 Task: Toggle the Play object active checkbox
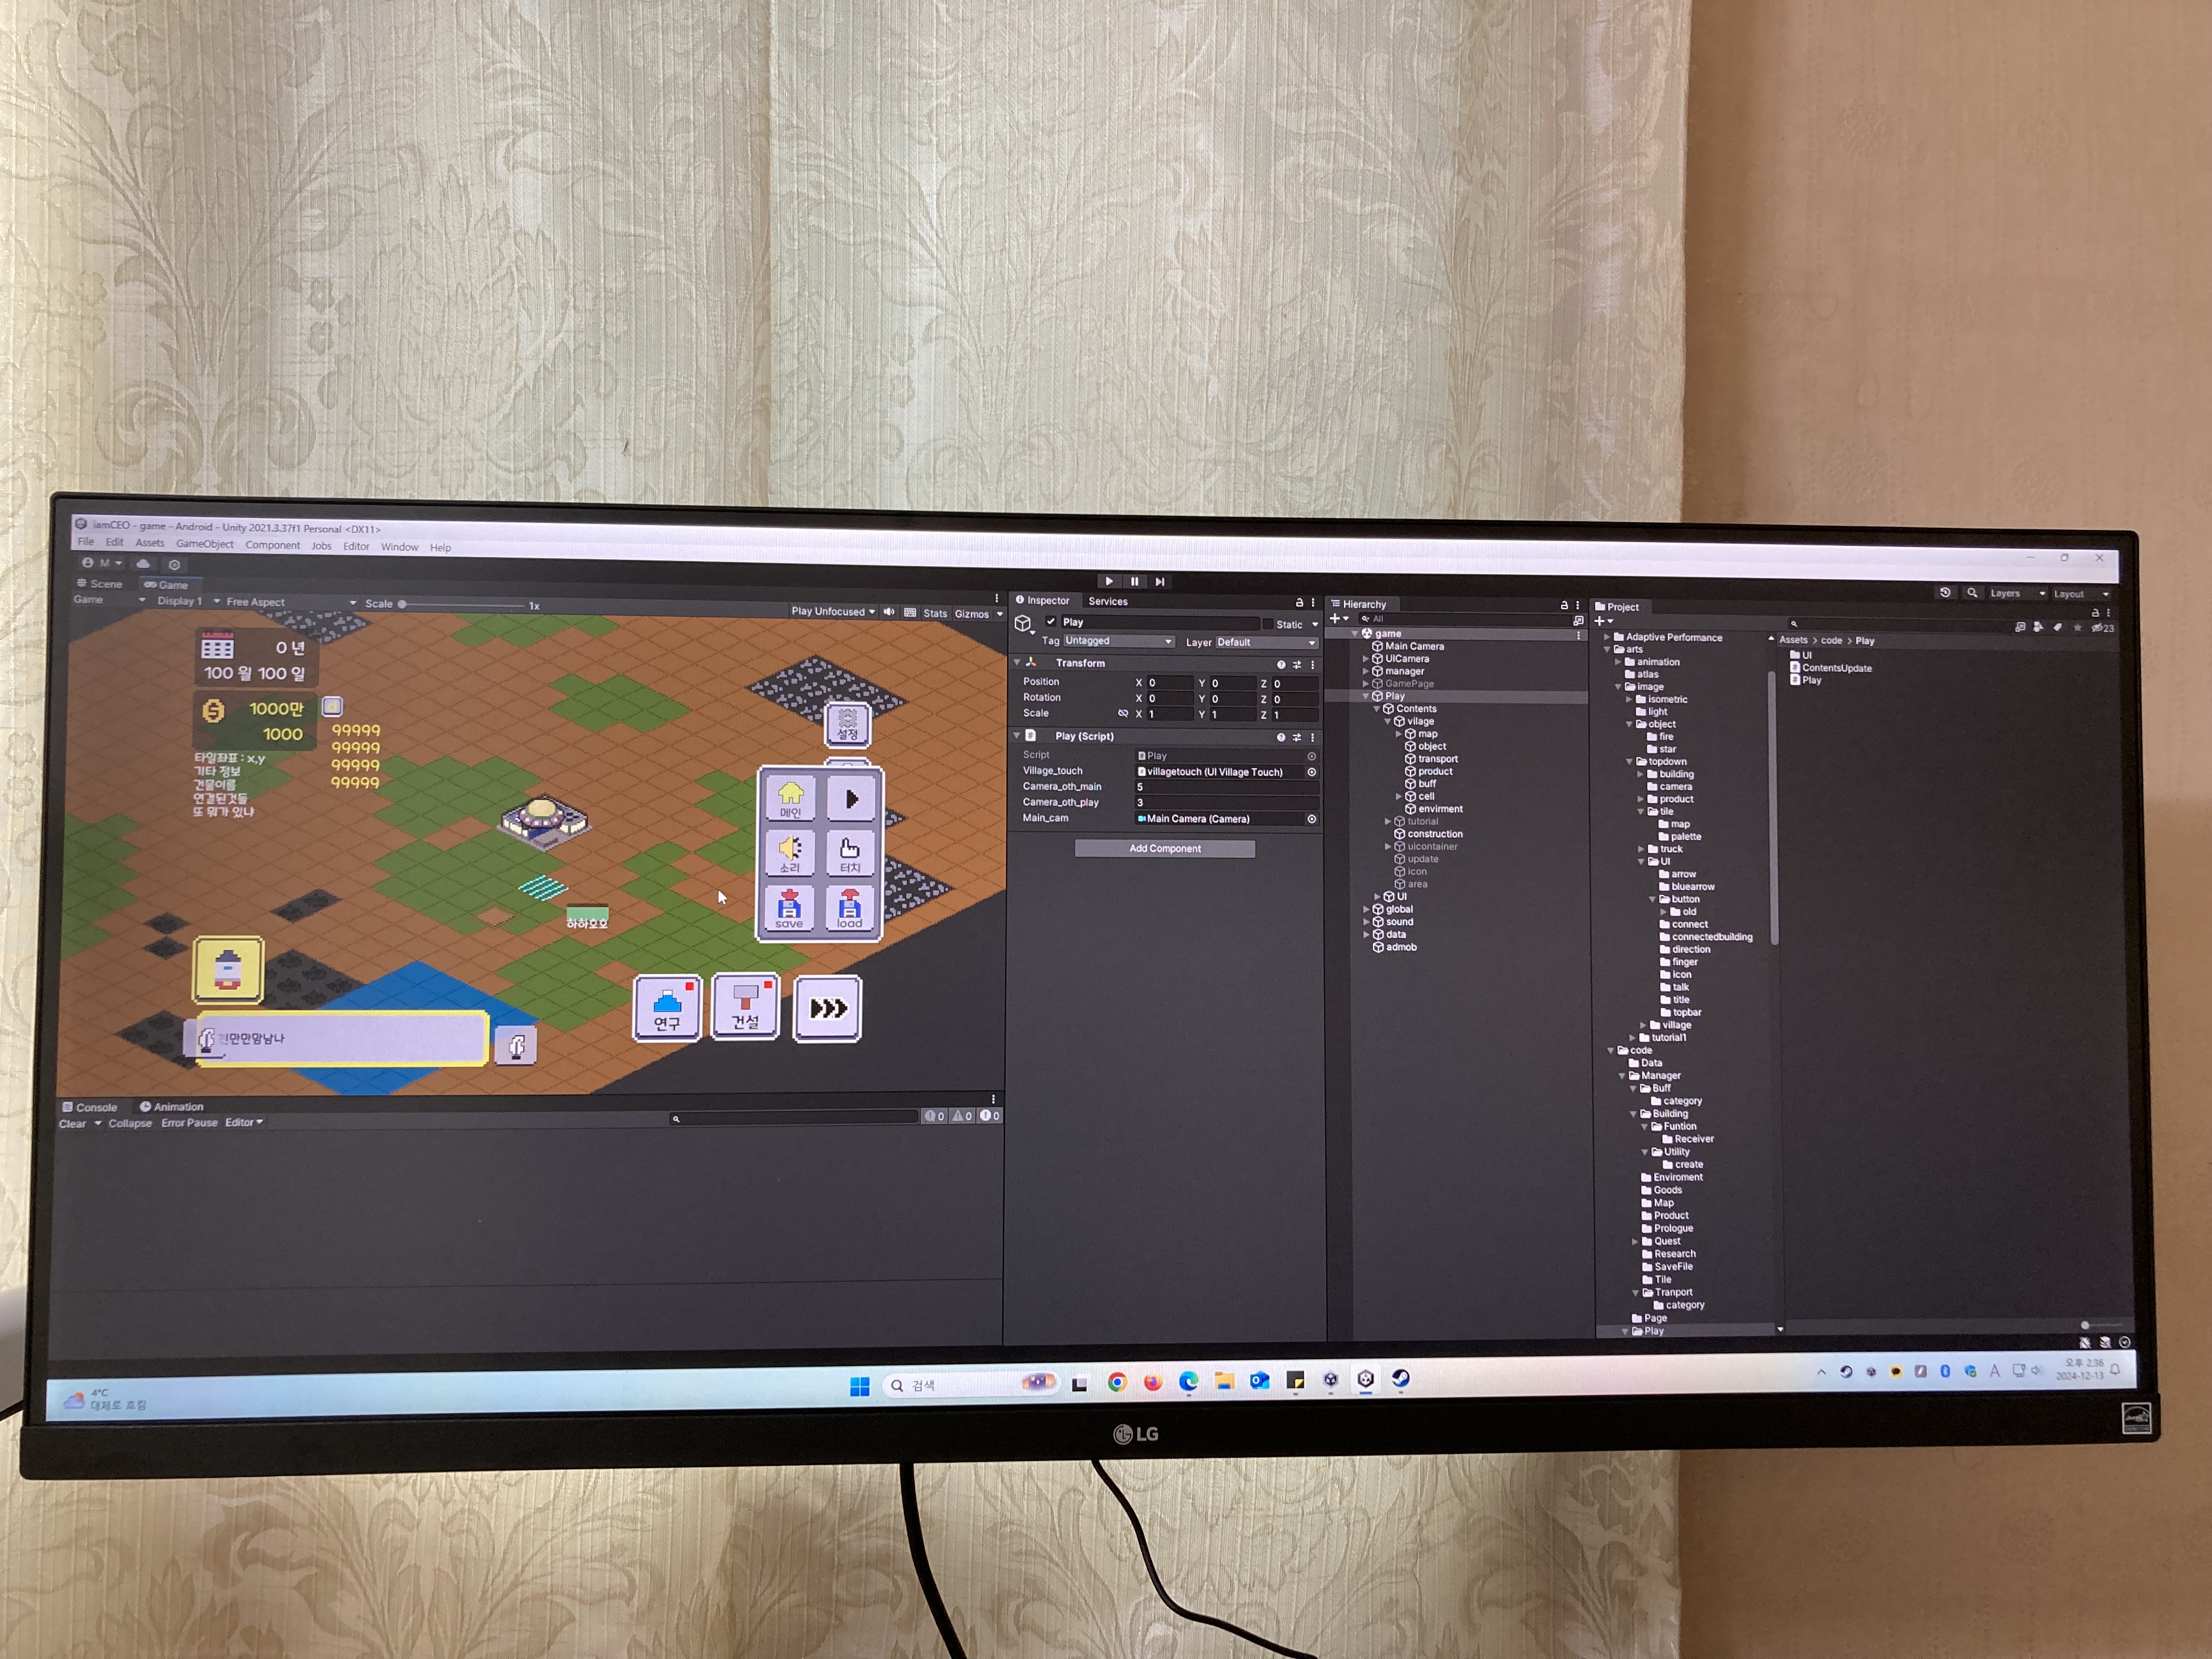click(1051, 622)
